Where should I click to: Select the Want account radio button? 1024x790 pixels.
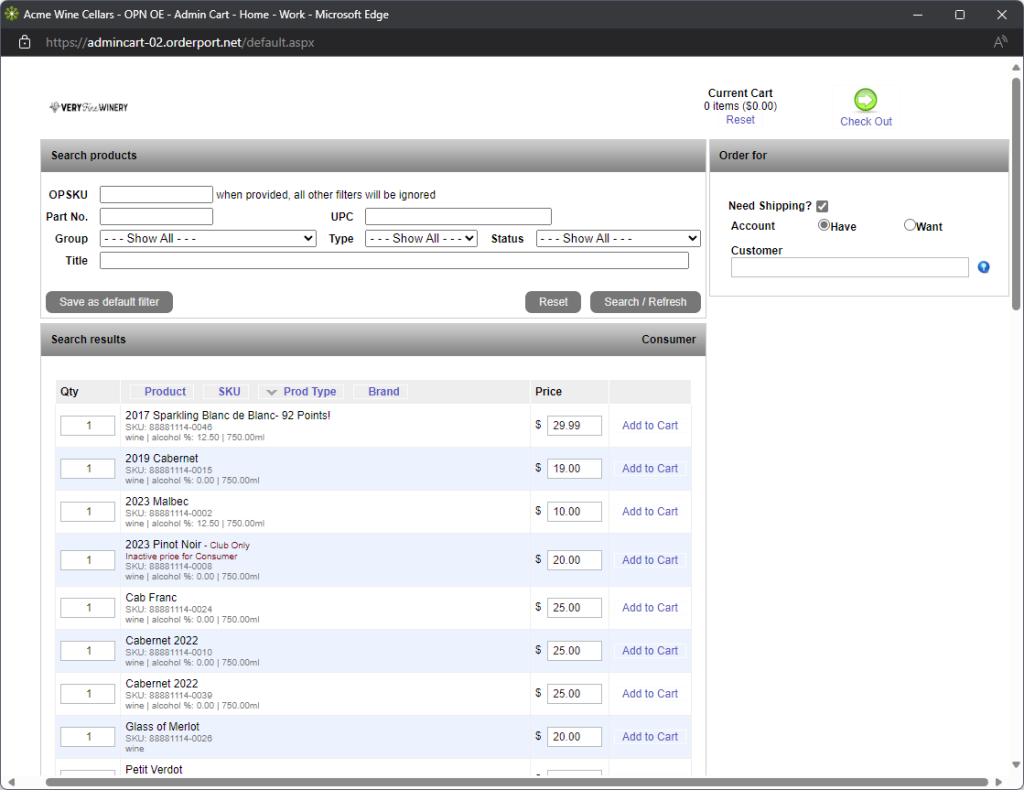910,225
